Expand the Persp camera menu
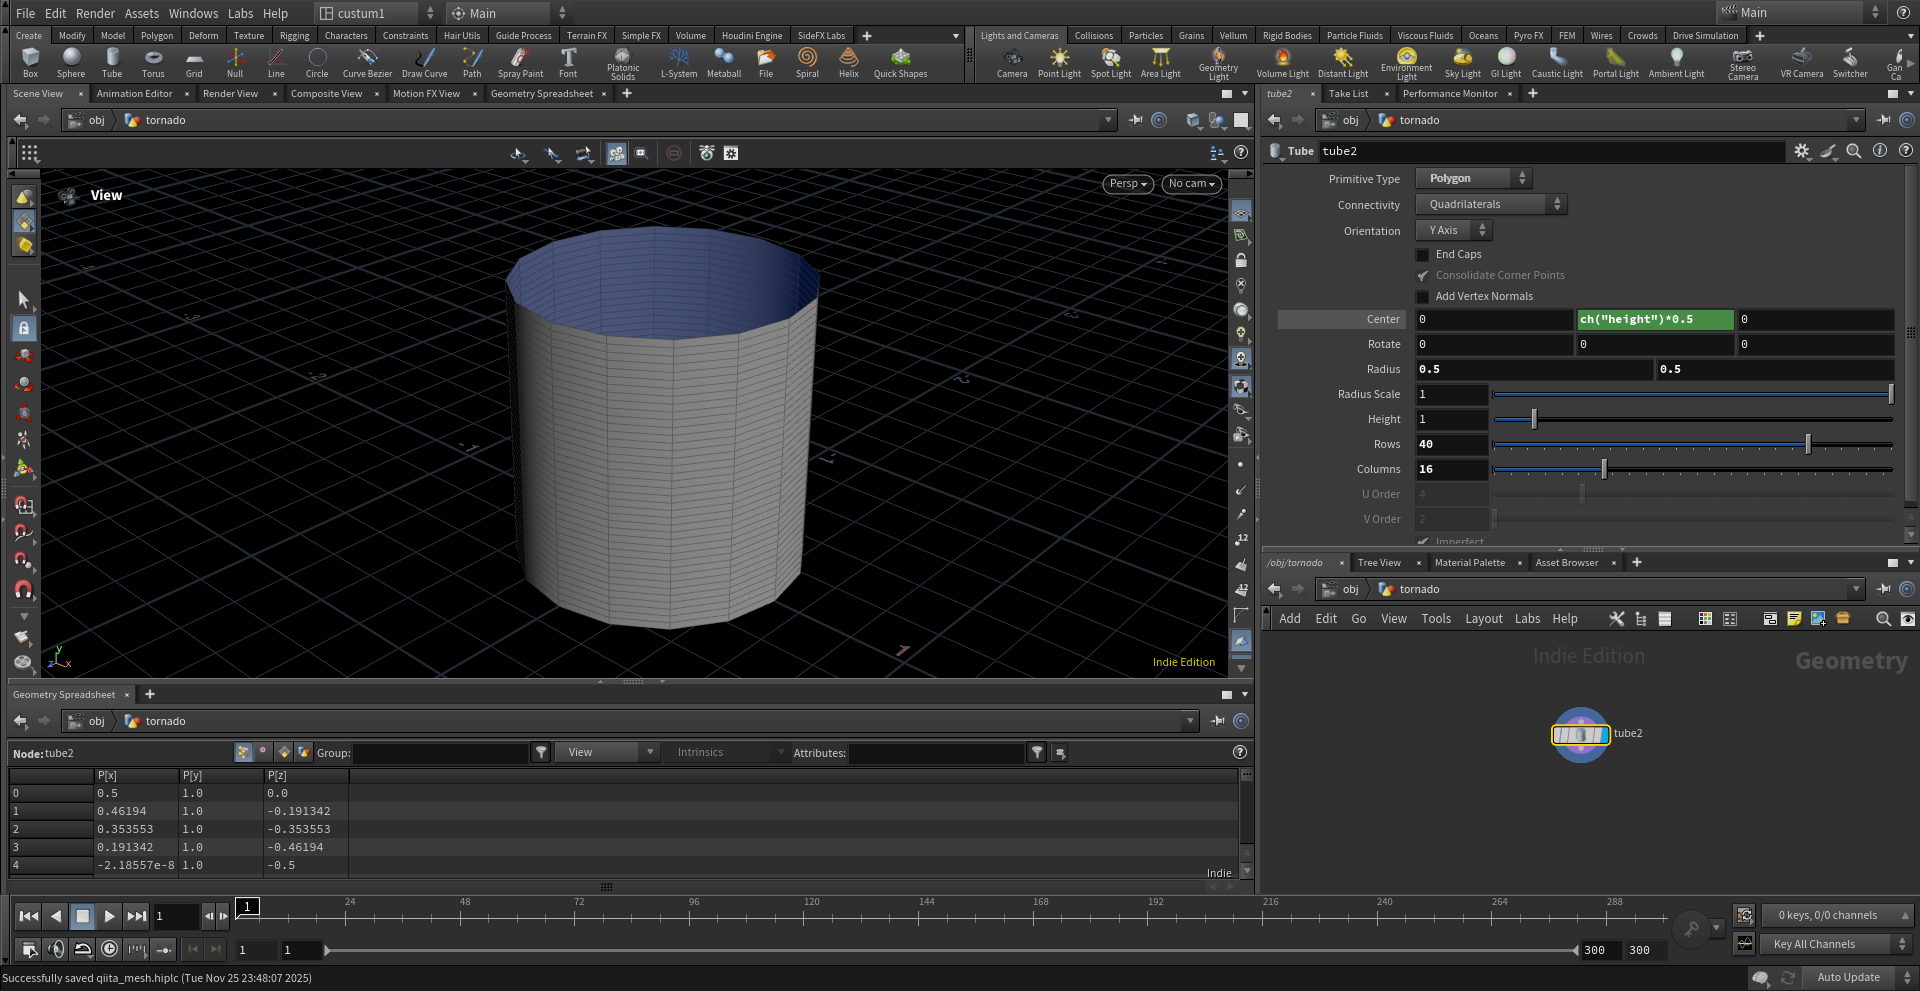Viewport: 1920px width, 991px height. 1128,184
